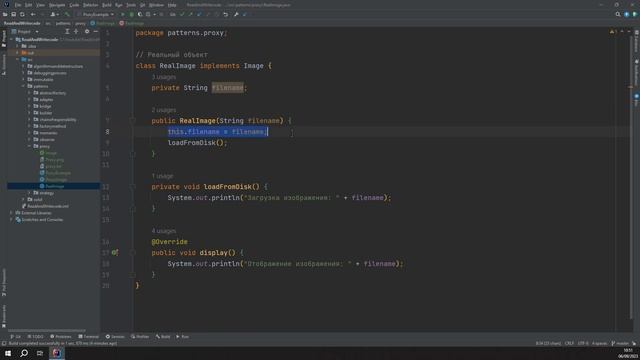Screen dimensions: 640x360
Task: Click the Save All toolbar icon
Action: 13,14
